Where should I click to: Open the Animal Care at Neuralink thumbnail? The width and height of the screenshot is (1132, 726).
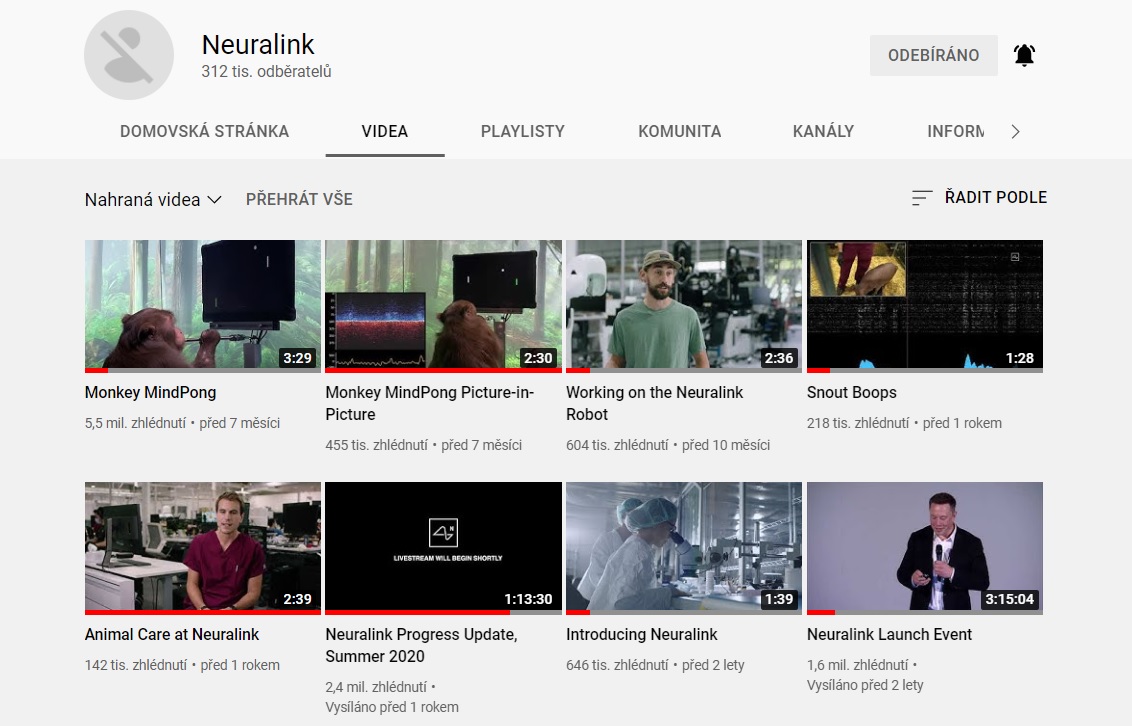(203, 548)
